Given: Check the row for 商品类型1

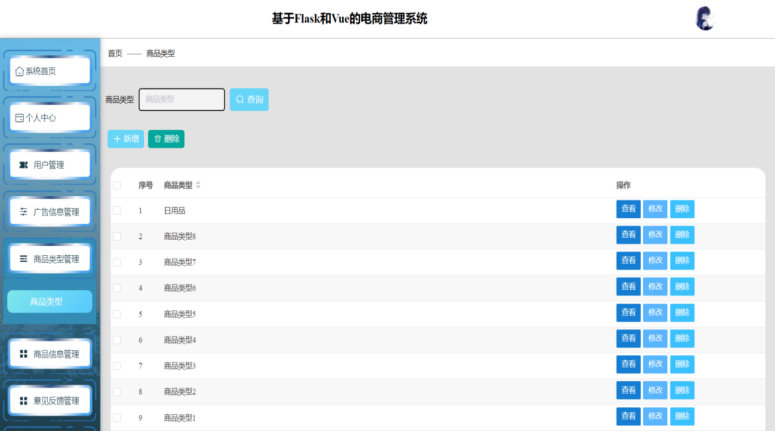Looking at the screenshot, I should point(117,418).
